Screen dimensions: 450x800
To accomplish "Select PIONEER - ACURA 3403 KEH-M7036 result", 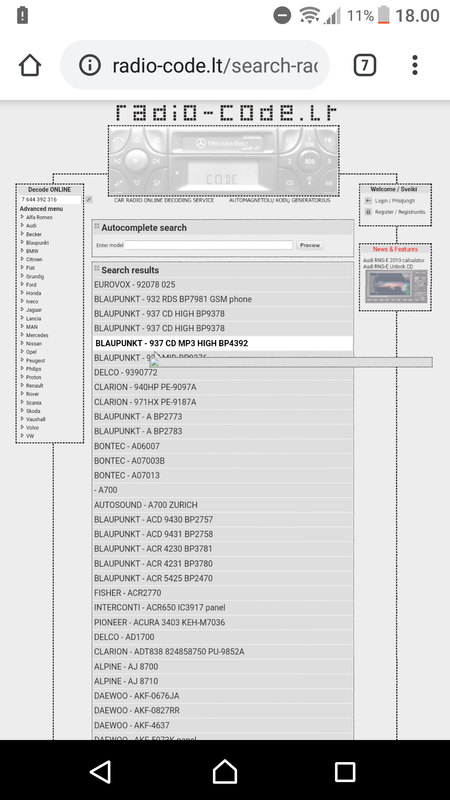I will [x=222, y=622].
